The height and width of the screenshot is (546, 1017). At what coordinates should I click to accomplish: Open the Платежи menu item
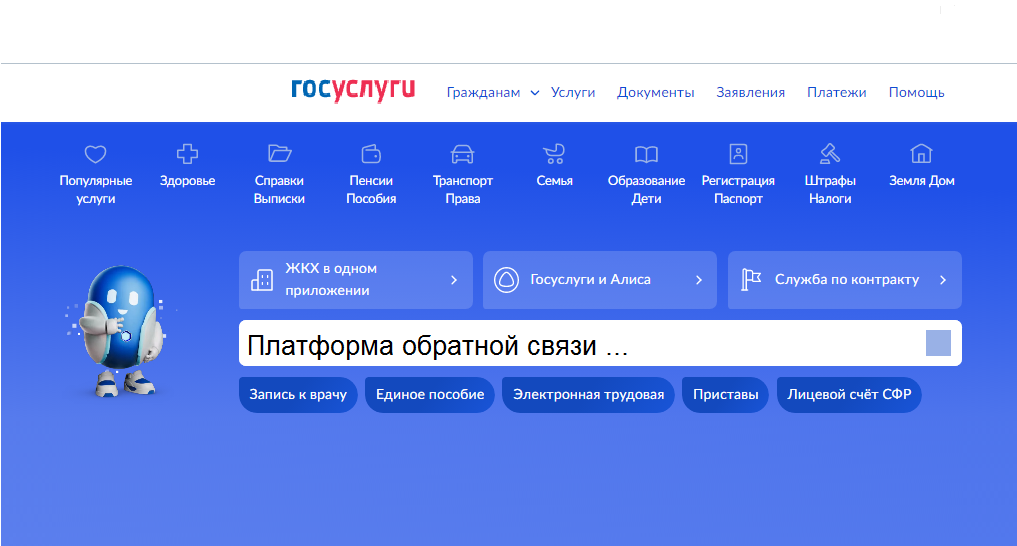pos(836,93)
